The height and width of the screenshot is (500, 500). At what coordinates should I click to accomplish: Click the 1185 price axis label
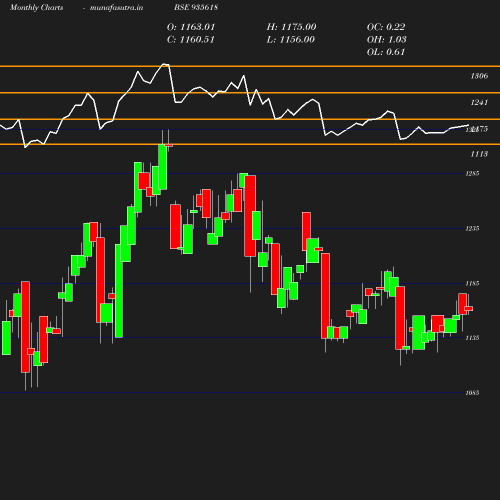(x=472, y=283)
